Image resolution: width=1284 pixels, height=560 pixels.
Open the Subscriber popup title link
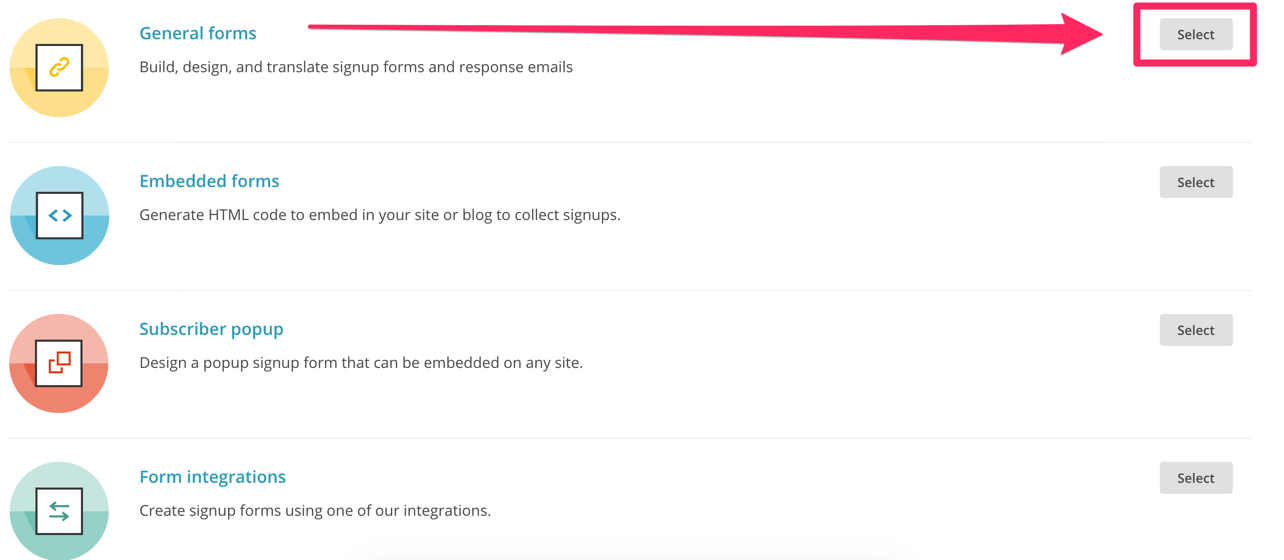(x=211, y=329)
